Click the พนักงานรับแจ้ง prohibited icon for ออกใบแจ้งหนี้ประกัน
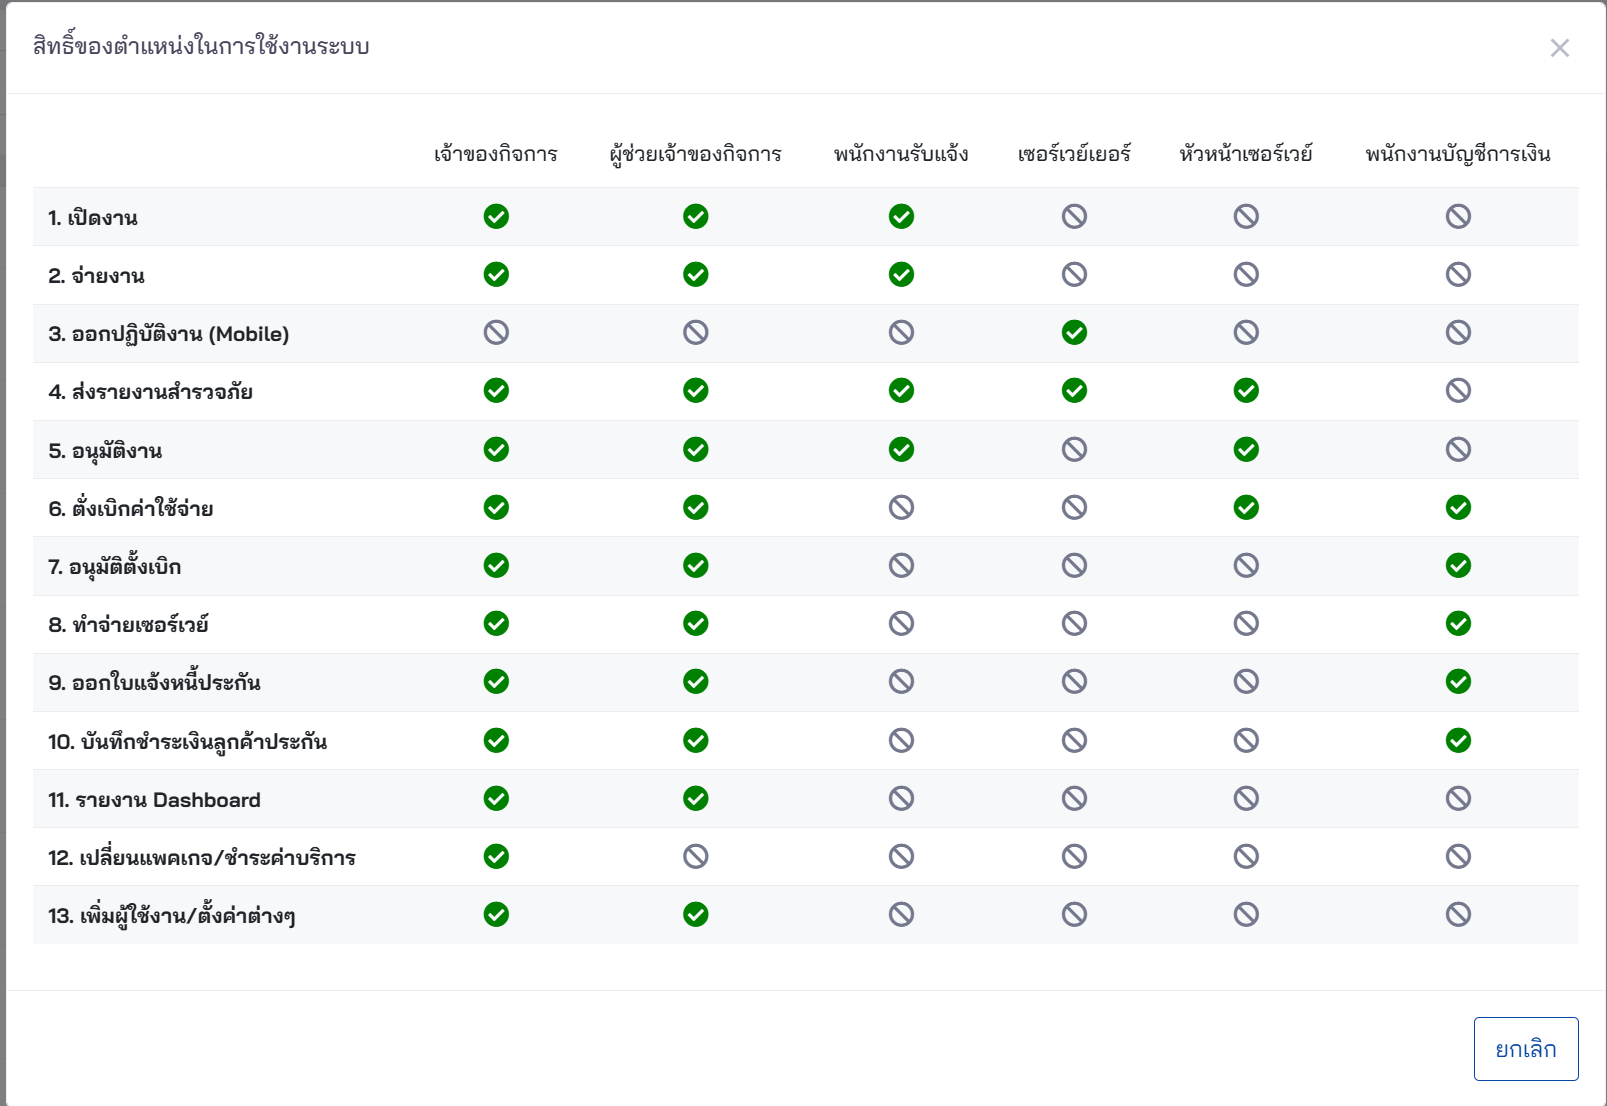 tap(901, 682)
